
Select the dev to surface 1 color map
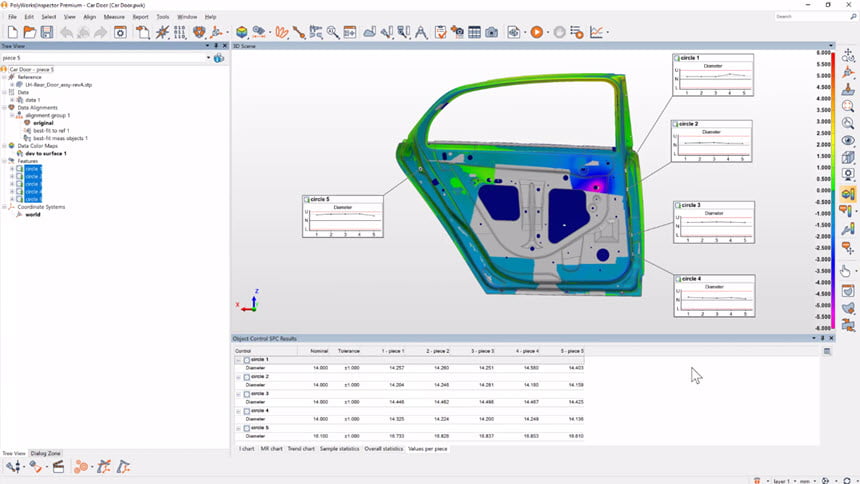click(46, 154)
